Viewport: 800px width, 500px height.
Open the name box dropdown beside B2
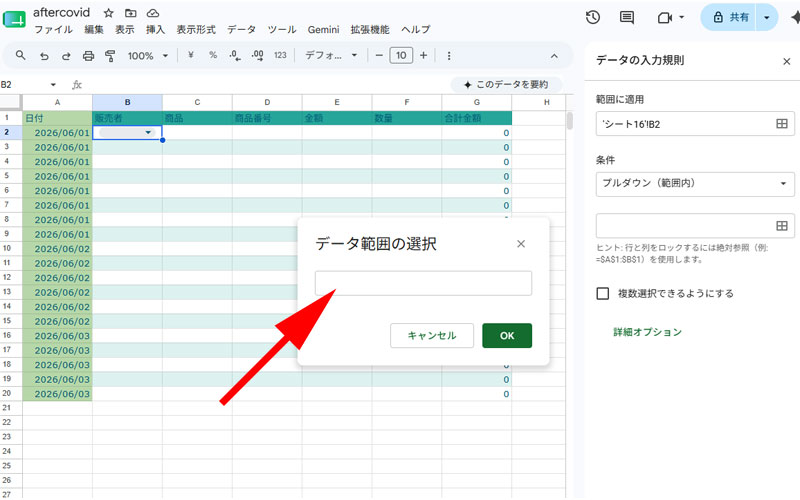coord(53,85)
